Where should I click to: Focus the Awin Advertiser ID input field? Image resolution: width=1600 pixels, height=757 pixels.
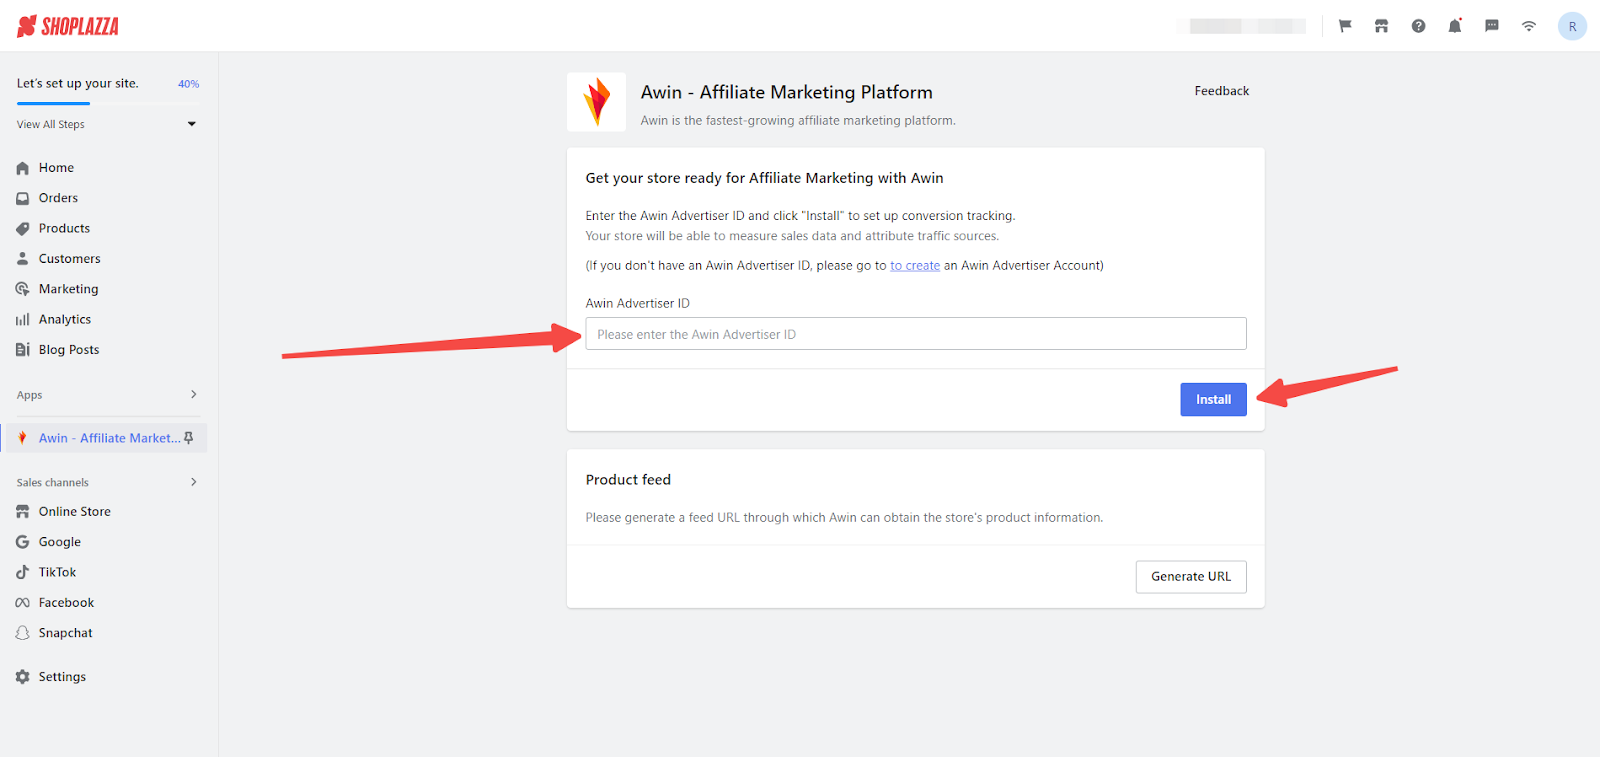(916, 334)
